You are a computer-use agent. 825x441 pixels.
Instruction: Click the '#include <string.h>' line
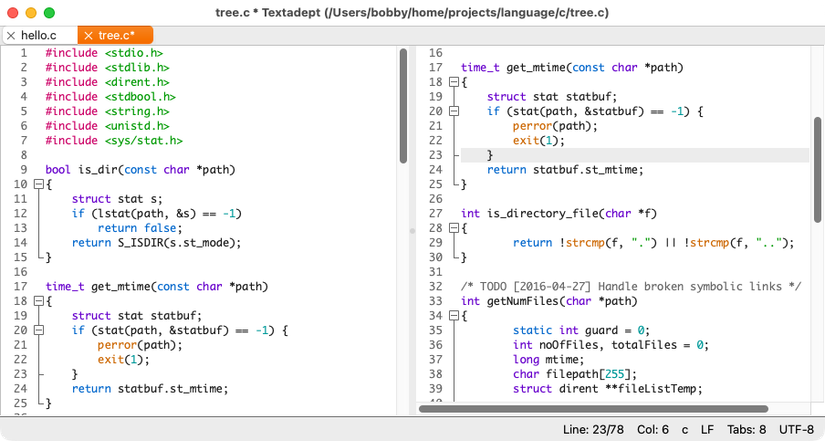(x=107, y=112)
